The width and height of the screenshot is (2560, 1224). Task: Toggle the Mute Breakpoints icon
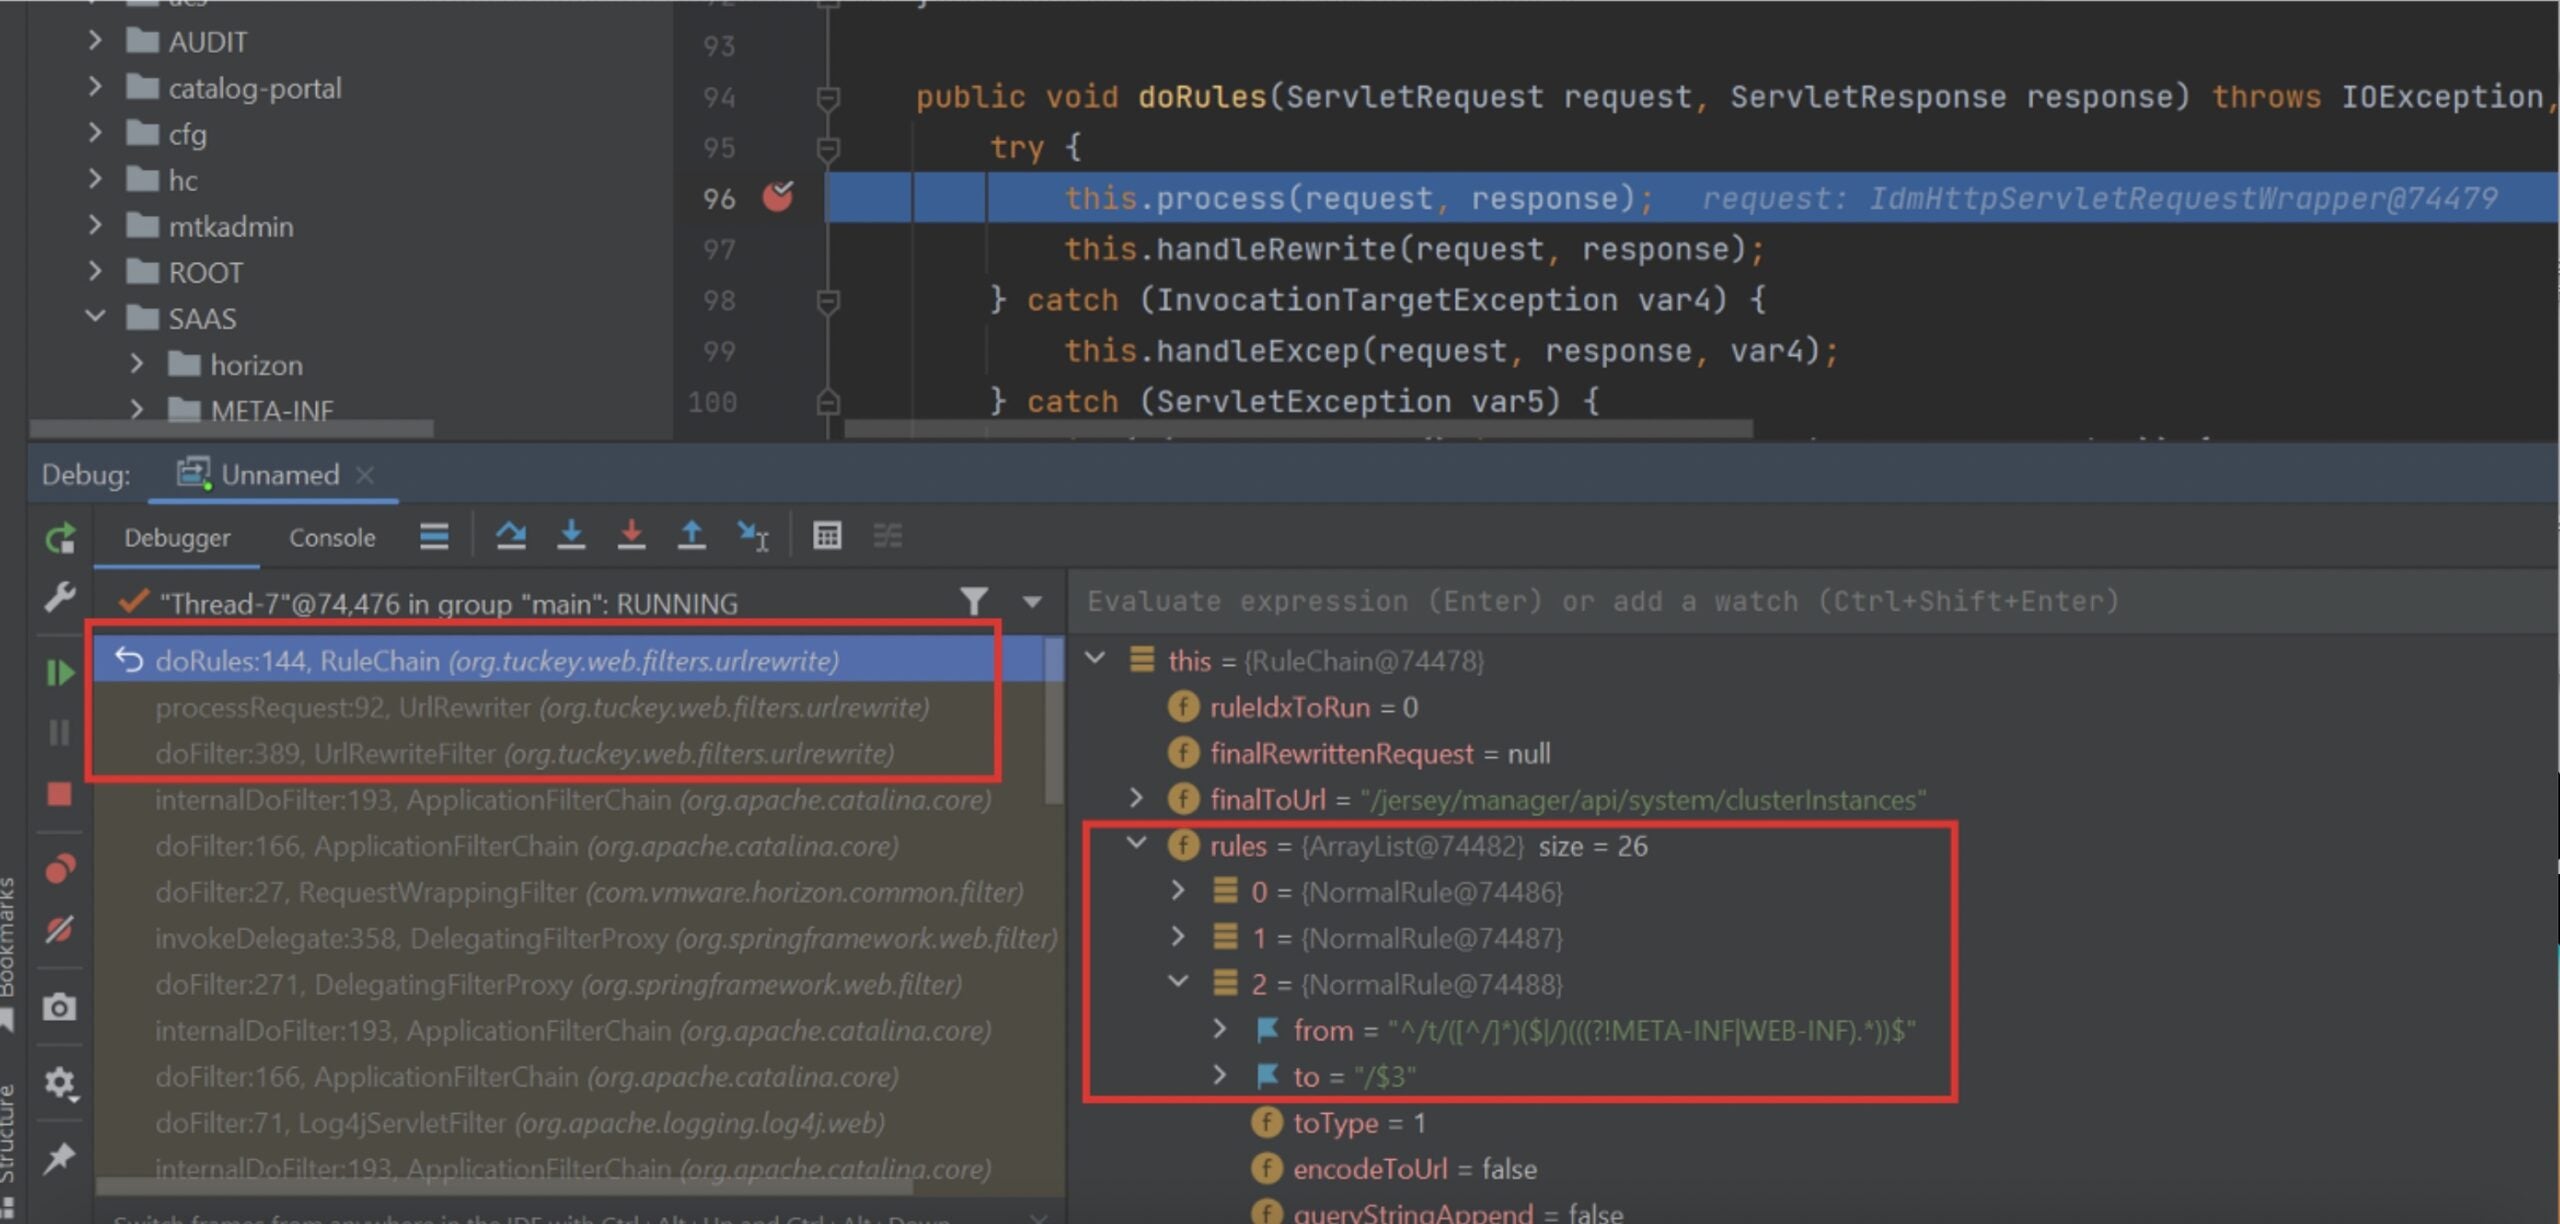click(x=60, y=930)
